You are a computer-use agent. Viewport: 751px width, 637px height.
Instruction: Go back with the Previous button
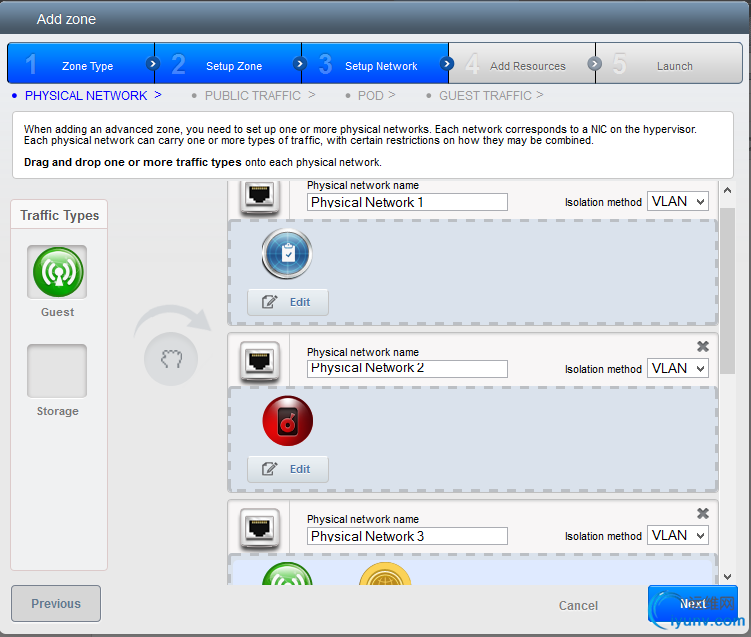coord(56,603)
